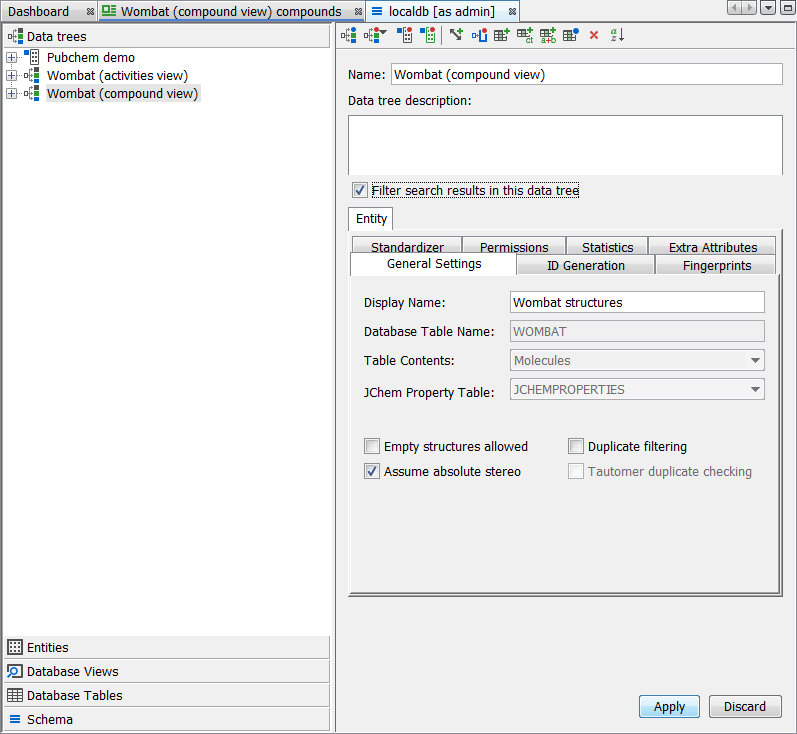The width and height of the screenshot is (797, 734).
Task: Click the add chemical terms field icon
Action: 525,35
